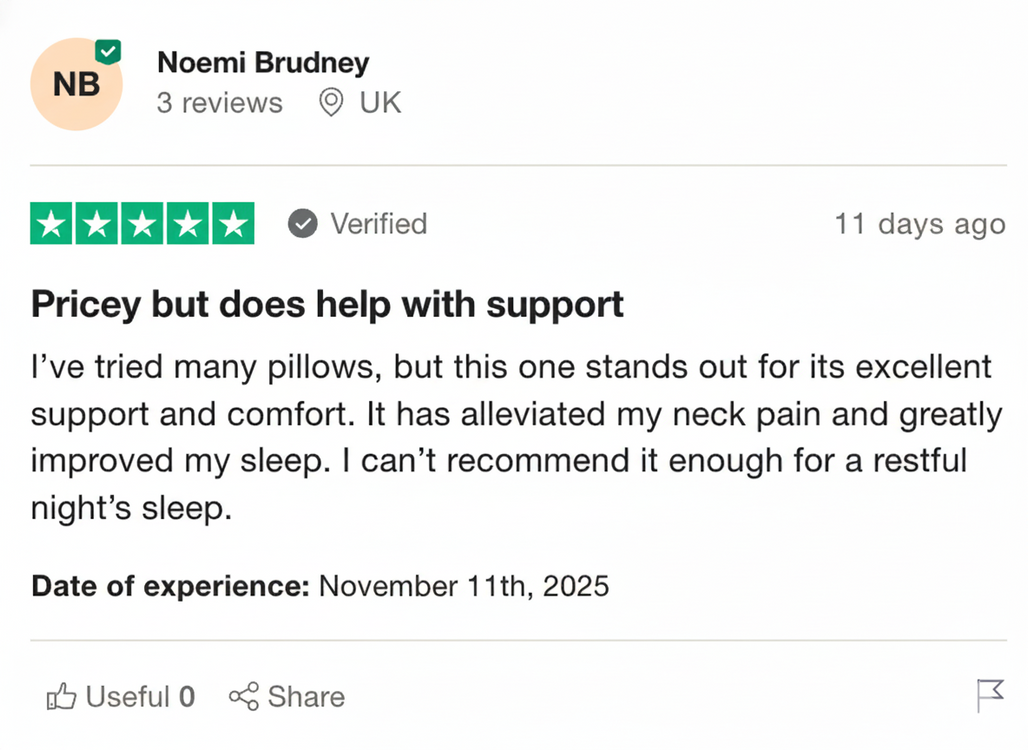
Task: Click the thumbs-up Useful icon
Action: coord(61,696)
